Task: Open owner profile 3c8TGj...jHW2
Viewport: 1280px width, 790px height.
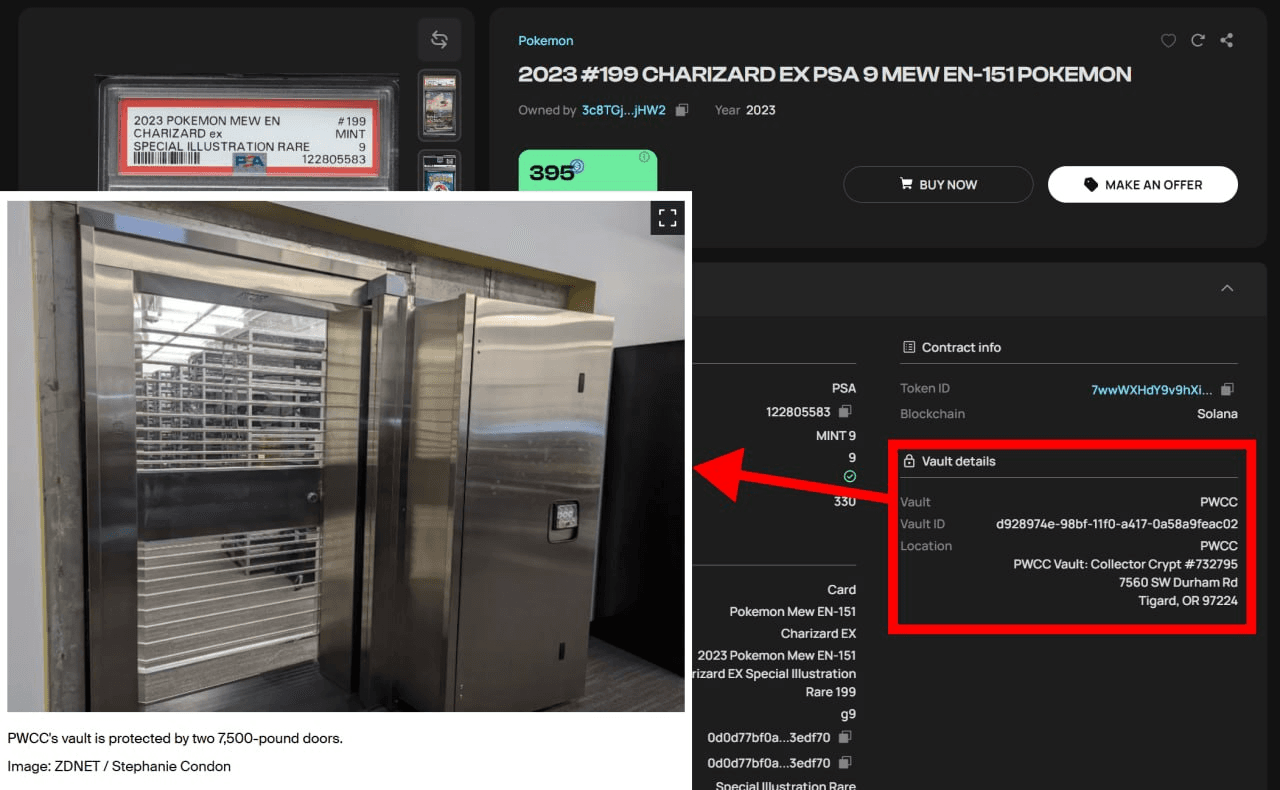Action: point(623,110)
